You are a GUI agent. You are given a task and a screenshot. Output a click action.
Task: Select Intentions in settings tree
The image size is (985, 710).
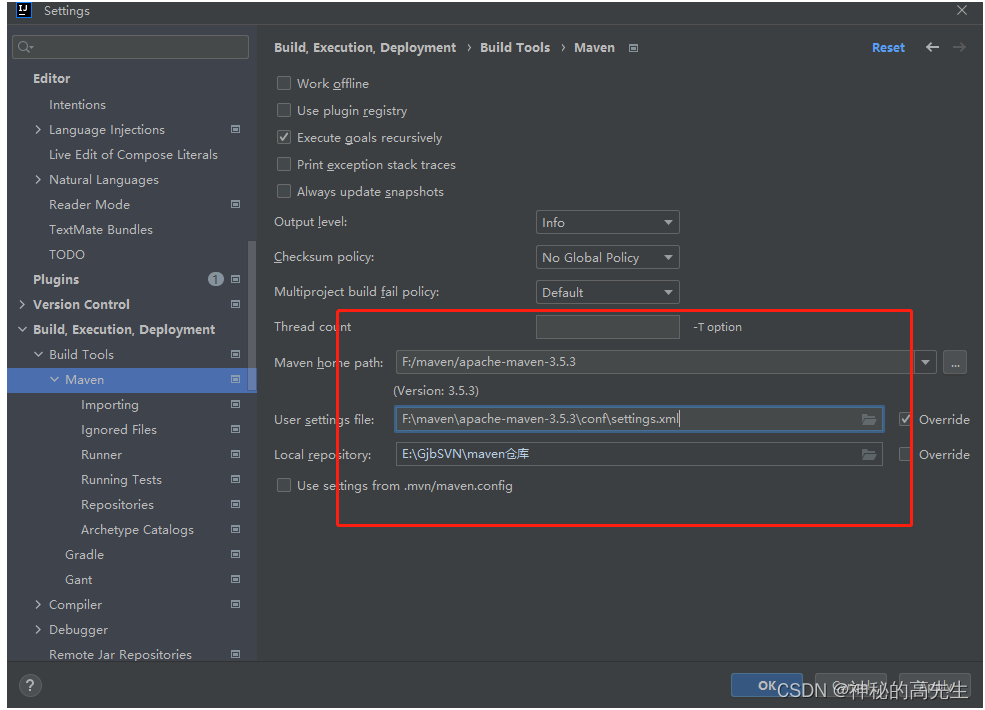77,104
